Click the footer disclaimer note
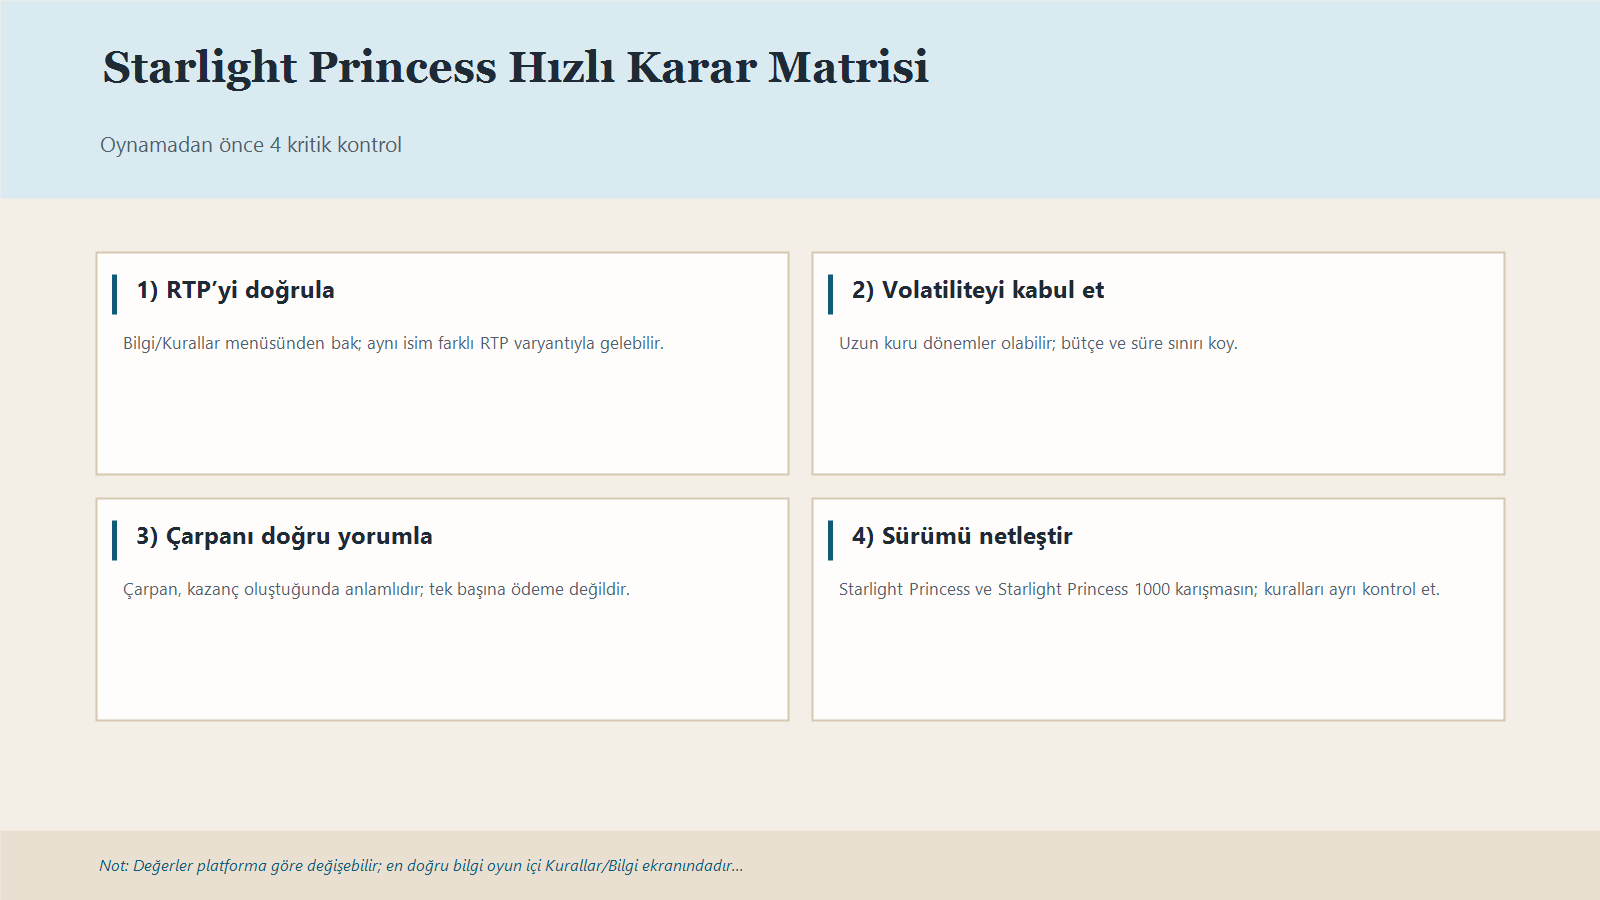 (420, 866)
